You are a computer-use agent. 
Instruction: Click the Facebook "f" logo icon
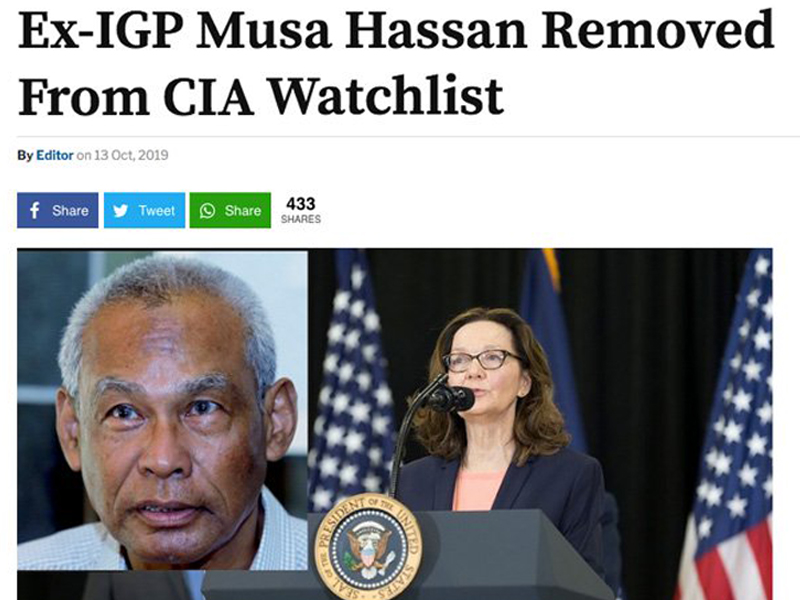[35, 210]
